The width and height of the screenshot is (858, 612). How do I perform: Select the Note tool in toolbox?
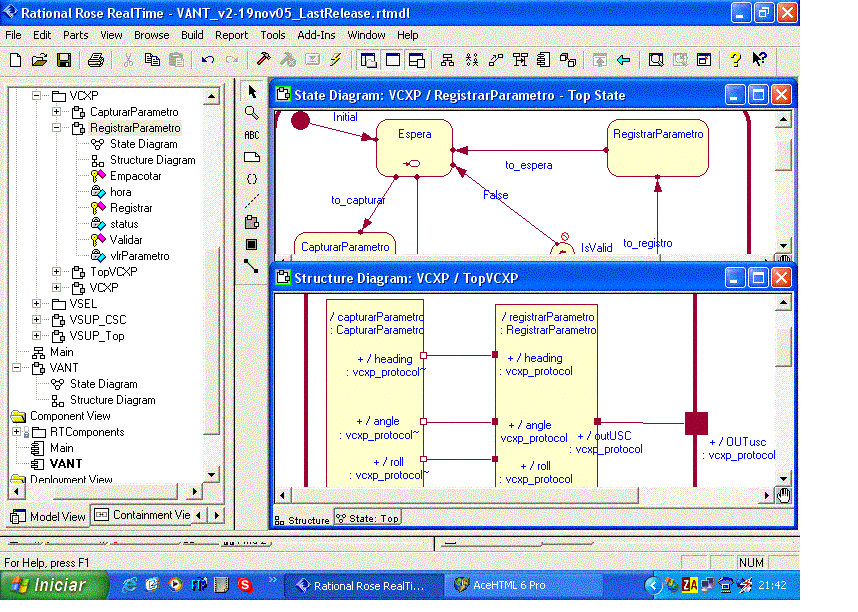point(252,157)
